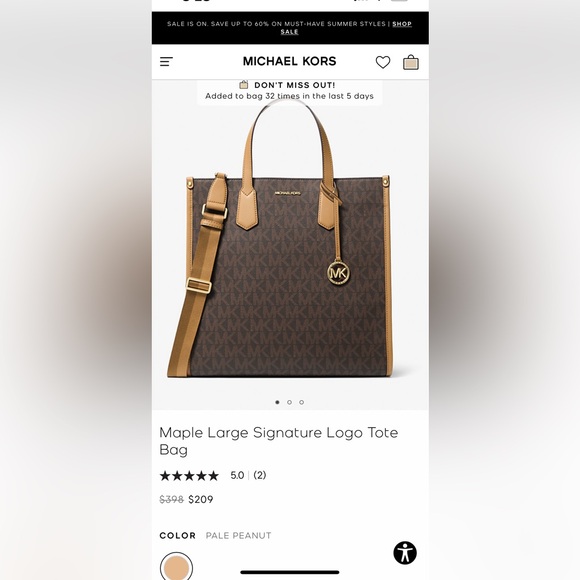
Task: Tap the Maple Large Signature Logo Tote title
Action: 279,441
